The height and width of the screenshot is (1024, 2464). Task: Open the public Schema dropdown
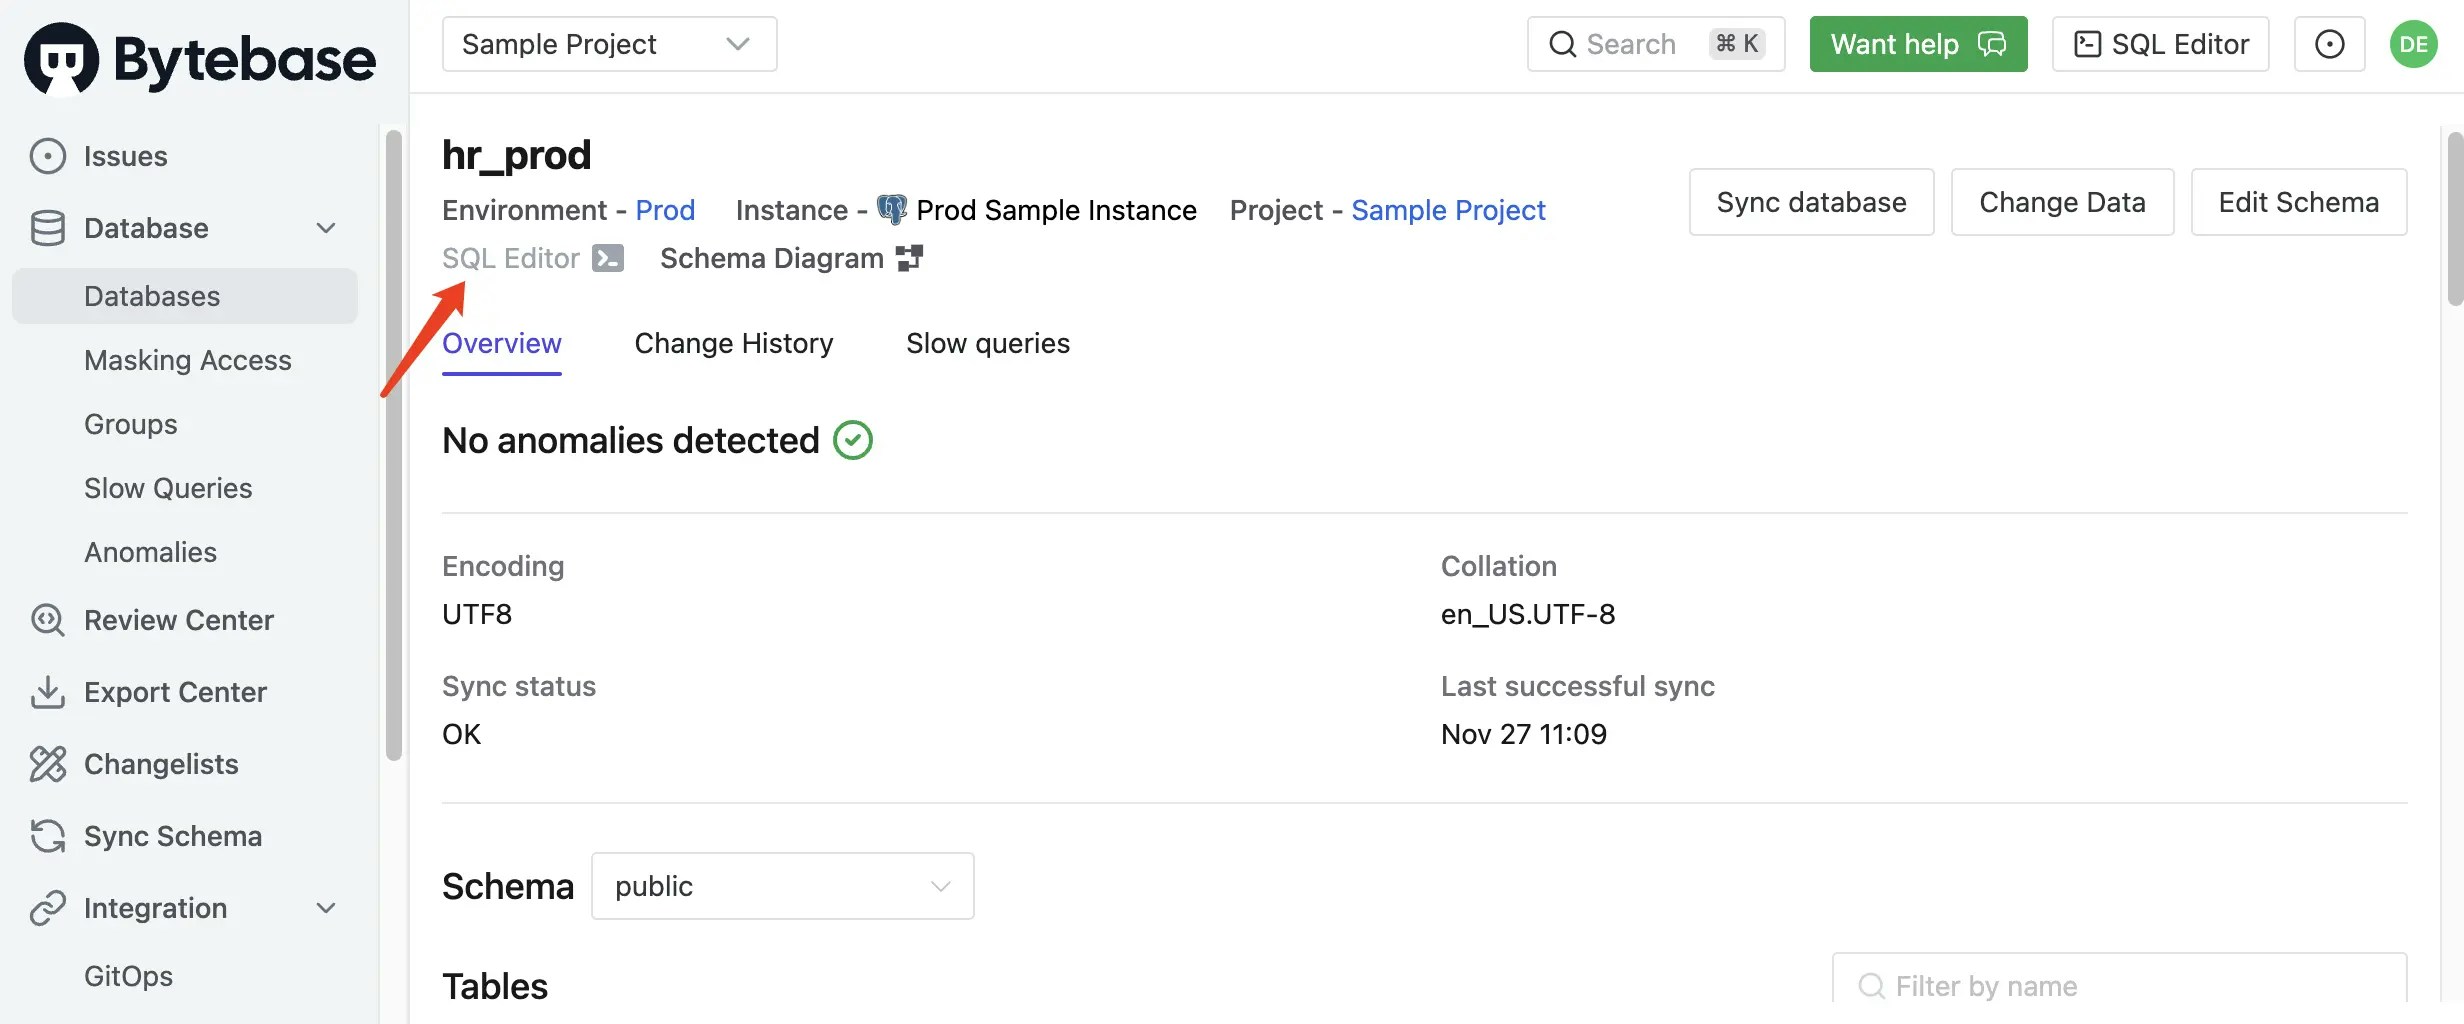pos(782,886)
